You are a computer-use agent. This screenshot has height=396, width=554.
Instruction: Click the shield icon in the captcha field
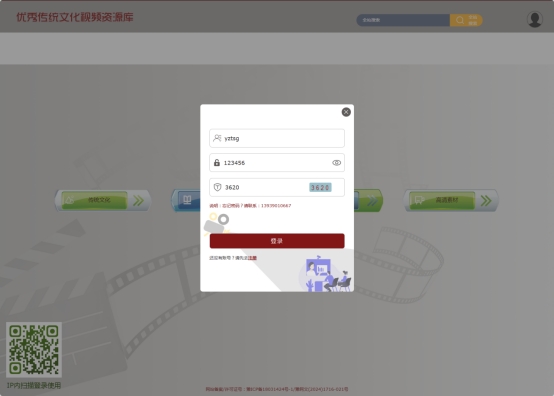tap(217, 187)
